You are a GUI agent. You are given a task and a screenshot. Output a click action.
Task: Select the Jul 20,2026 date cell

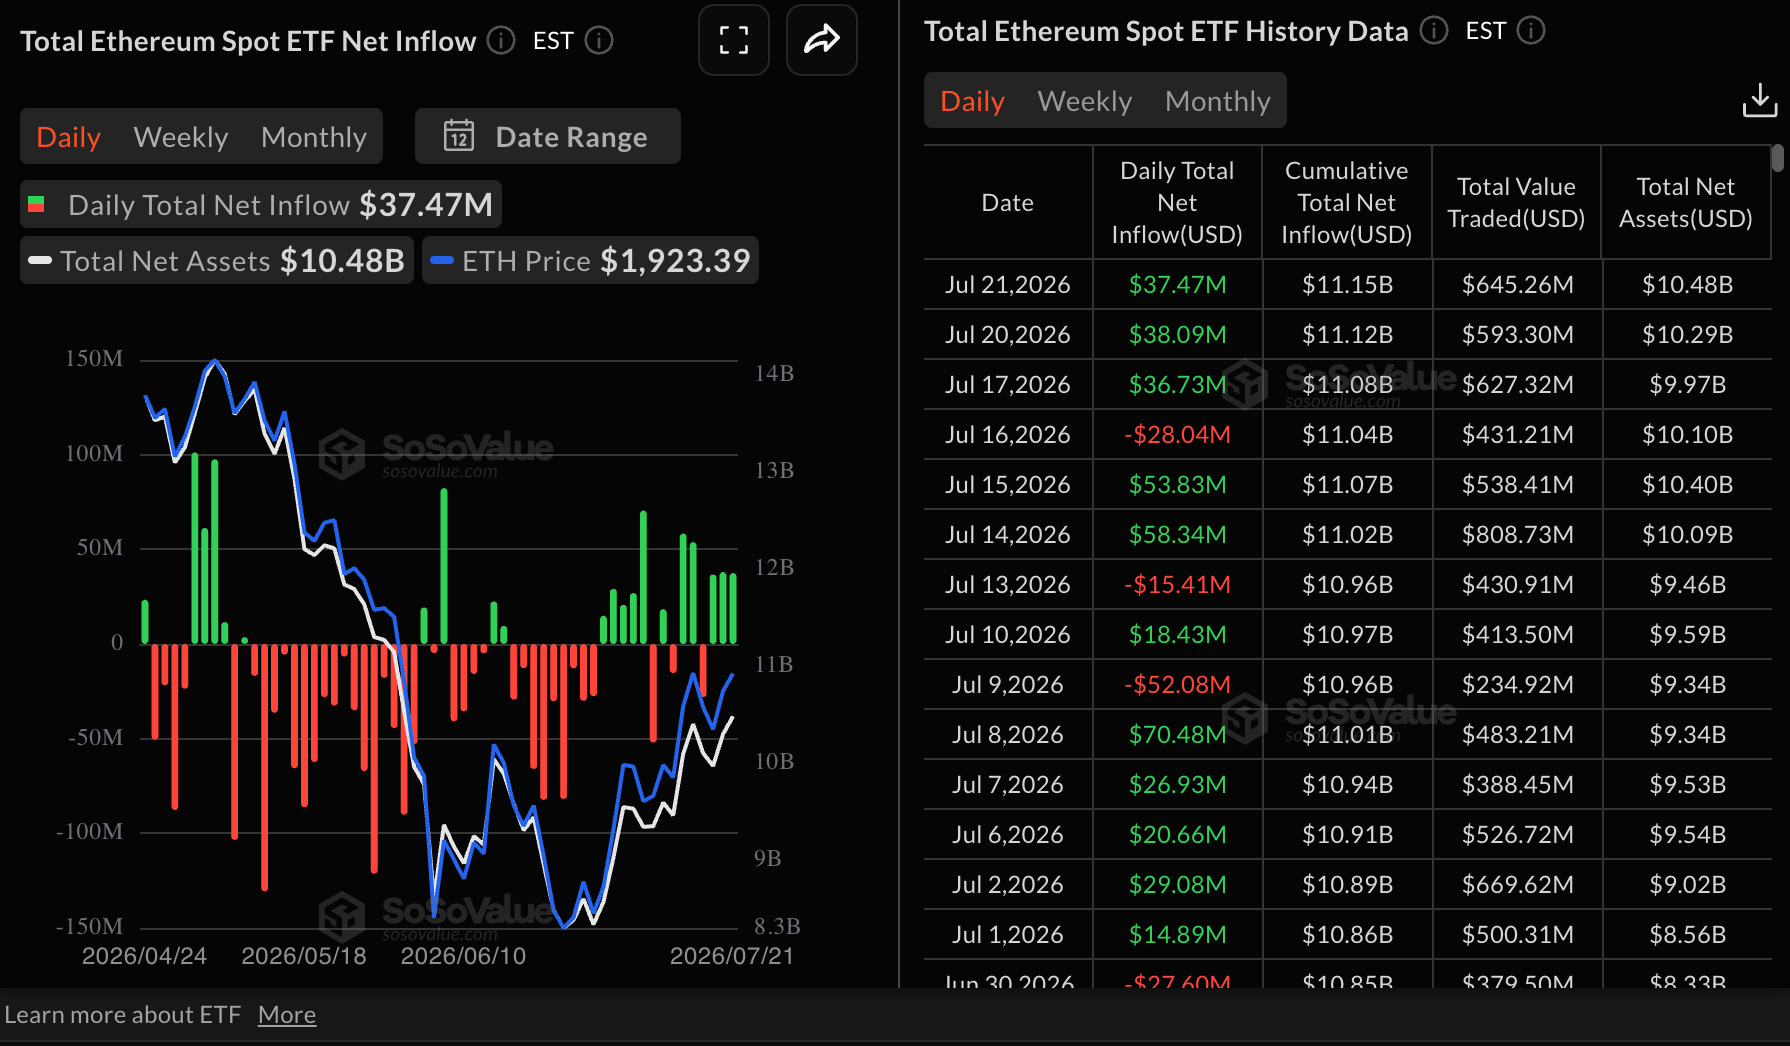coord(1008,335)
